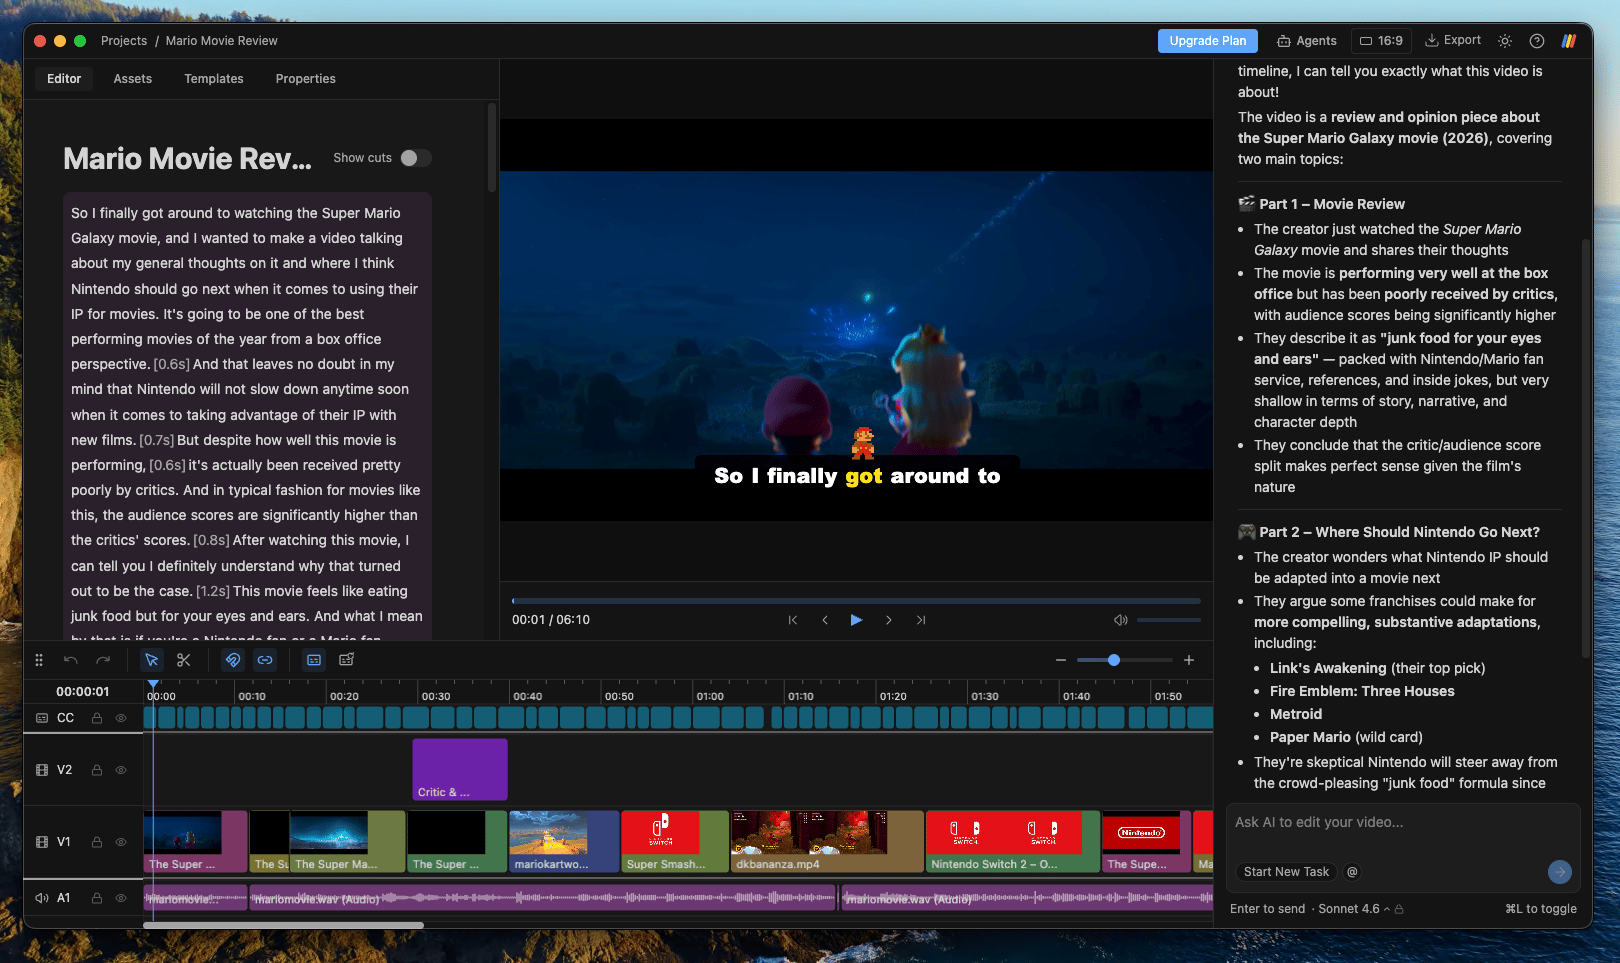Click the CC track caption icon

pos(42,718)
